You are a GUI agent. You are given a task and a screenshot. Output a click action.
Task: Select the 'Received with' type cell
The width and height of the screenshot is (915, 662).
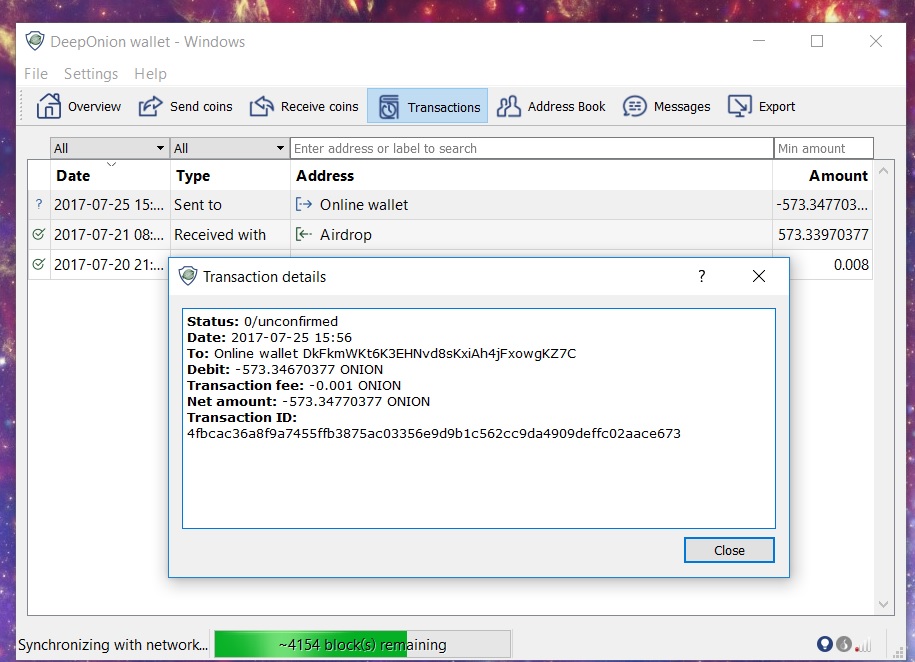pos(230,235)
